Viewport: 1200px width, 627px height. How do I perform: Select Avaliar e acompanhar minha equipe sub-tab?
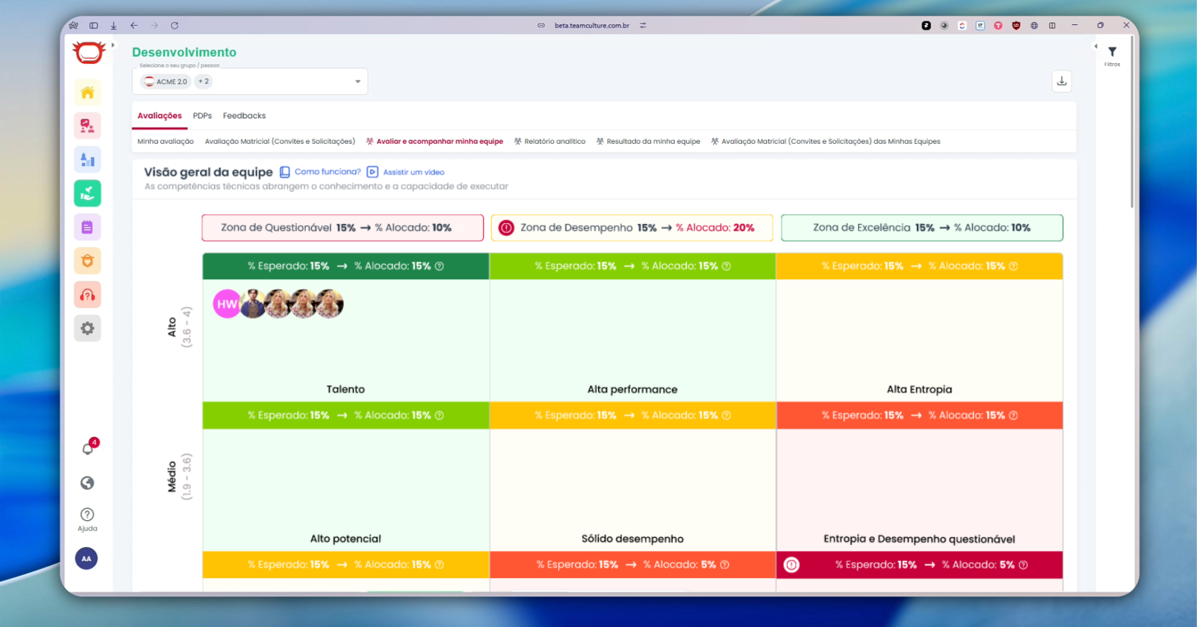point(434,142)
